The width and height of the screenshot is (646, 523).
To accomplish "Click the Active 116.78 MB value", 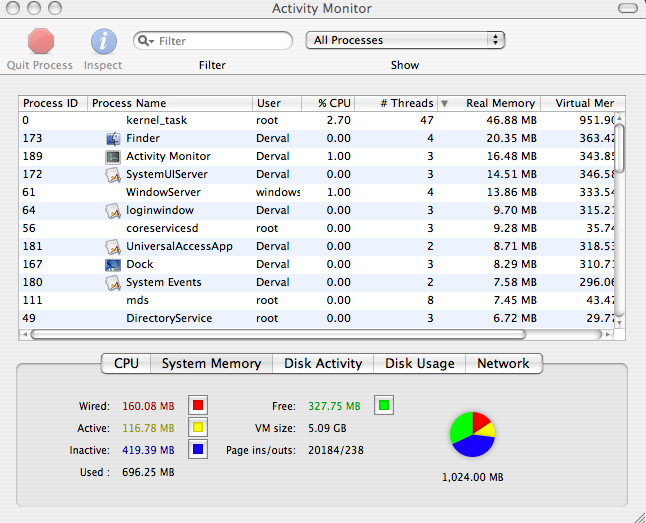I will pos(148,428).
